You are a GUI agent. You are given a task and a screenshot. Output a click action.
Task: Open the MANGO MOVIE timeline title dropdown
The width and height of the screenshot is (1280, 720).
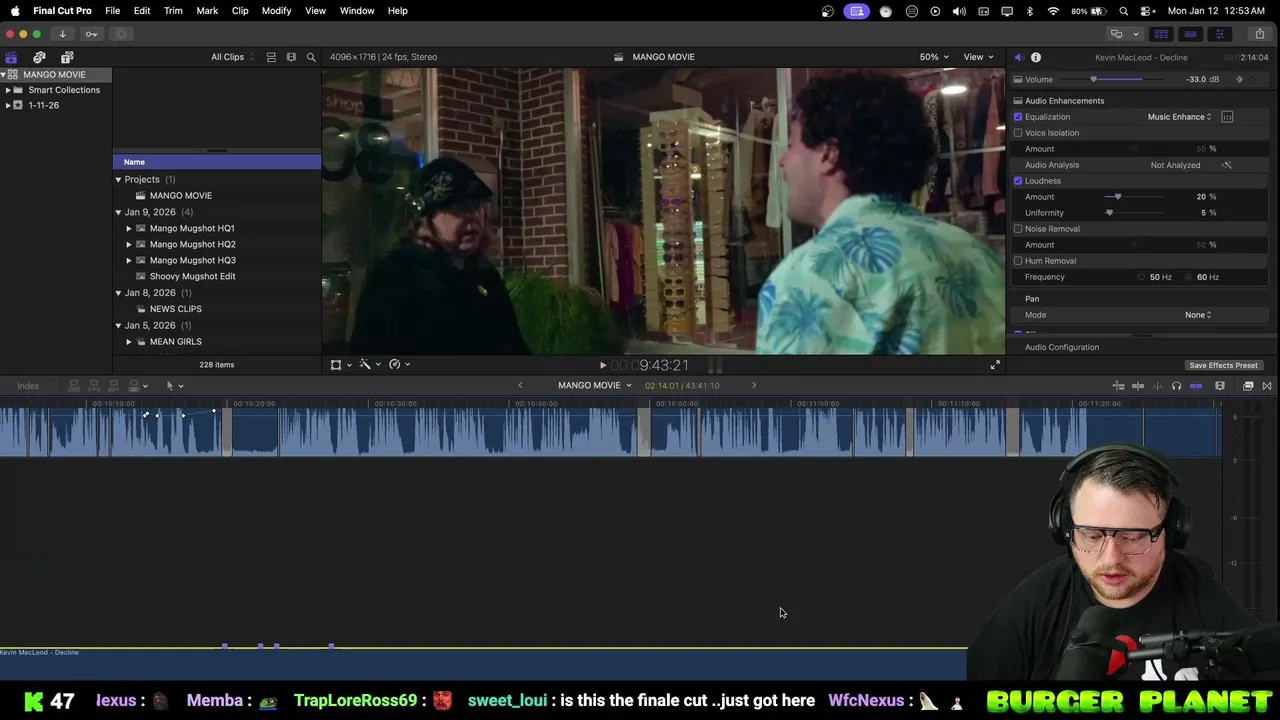tap(594, 386)
